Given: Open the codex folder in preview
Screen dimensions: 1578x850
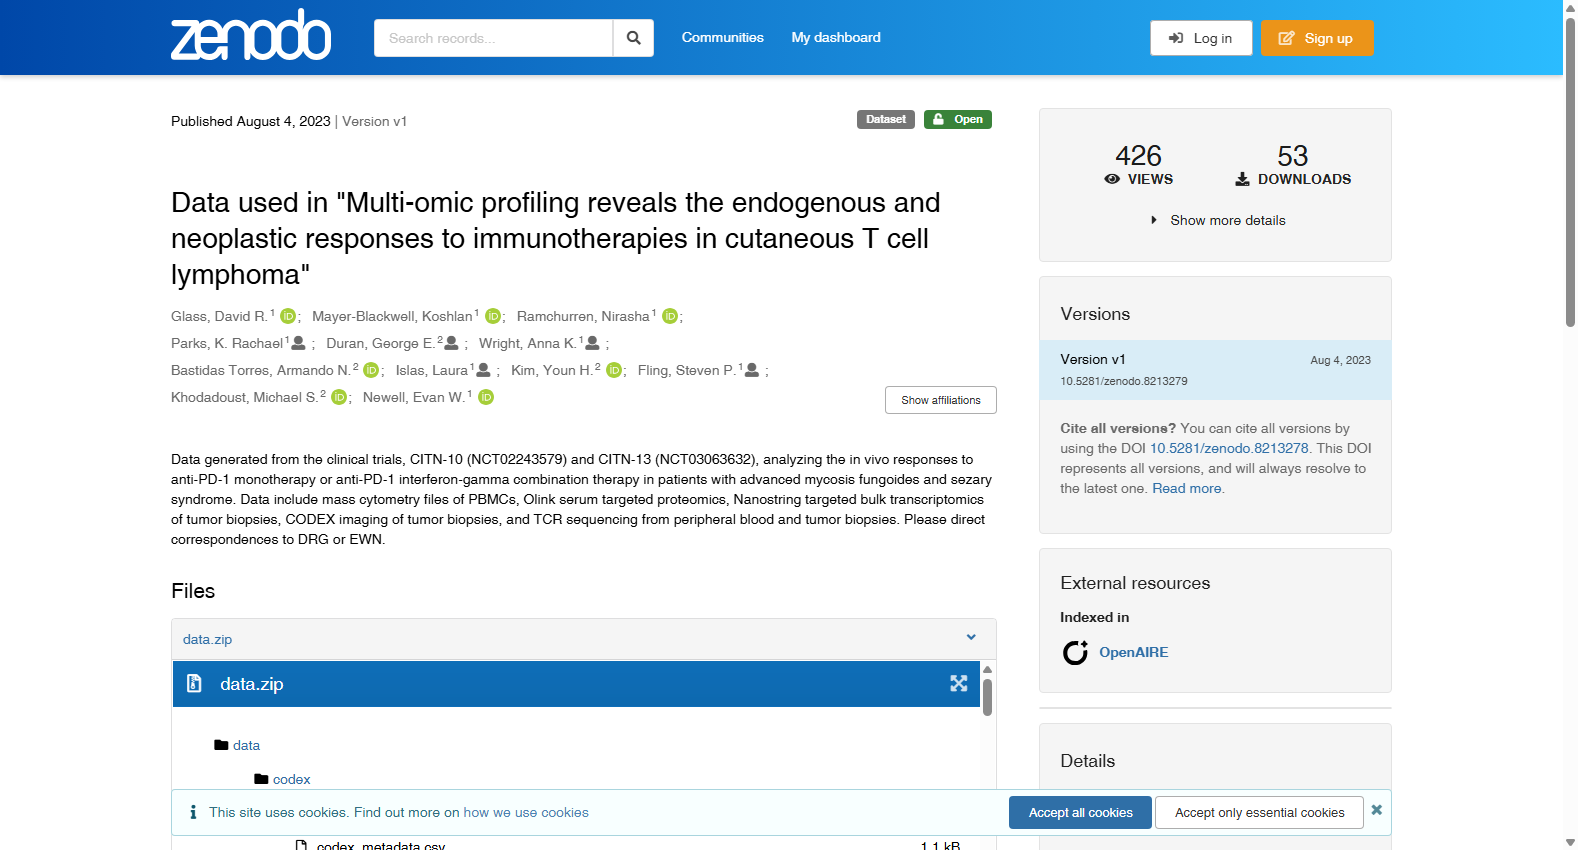Looking at the screenshot, I should (x=291, y=779).
